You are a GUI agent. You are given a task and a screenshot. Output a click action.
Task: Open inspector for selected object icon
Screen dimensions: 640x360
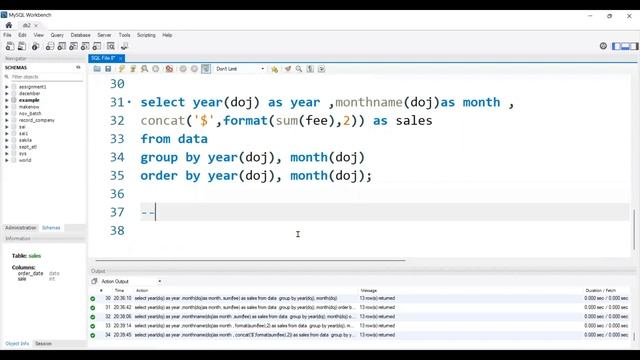(x=36, y=47)
